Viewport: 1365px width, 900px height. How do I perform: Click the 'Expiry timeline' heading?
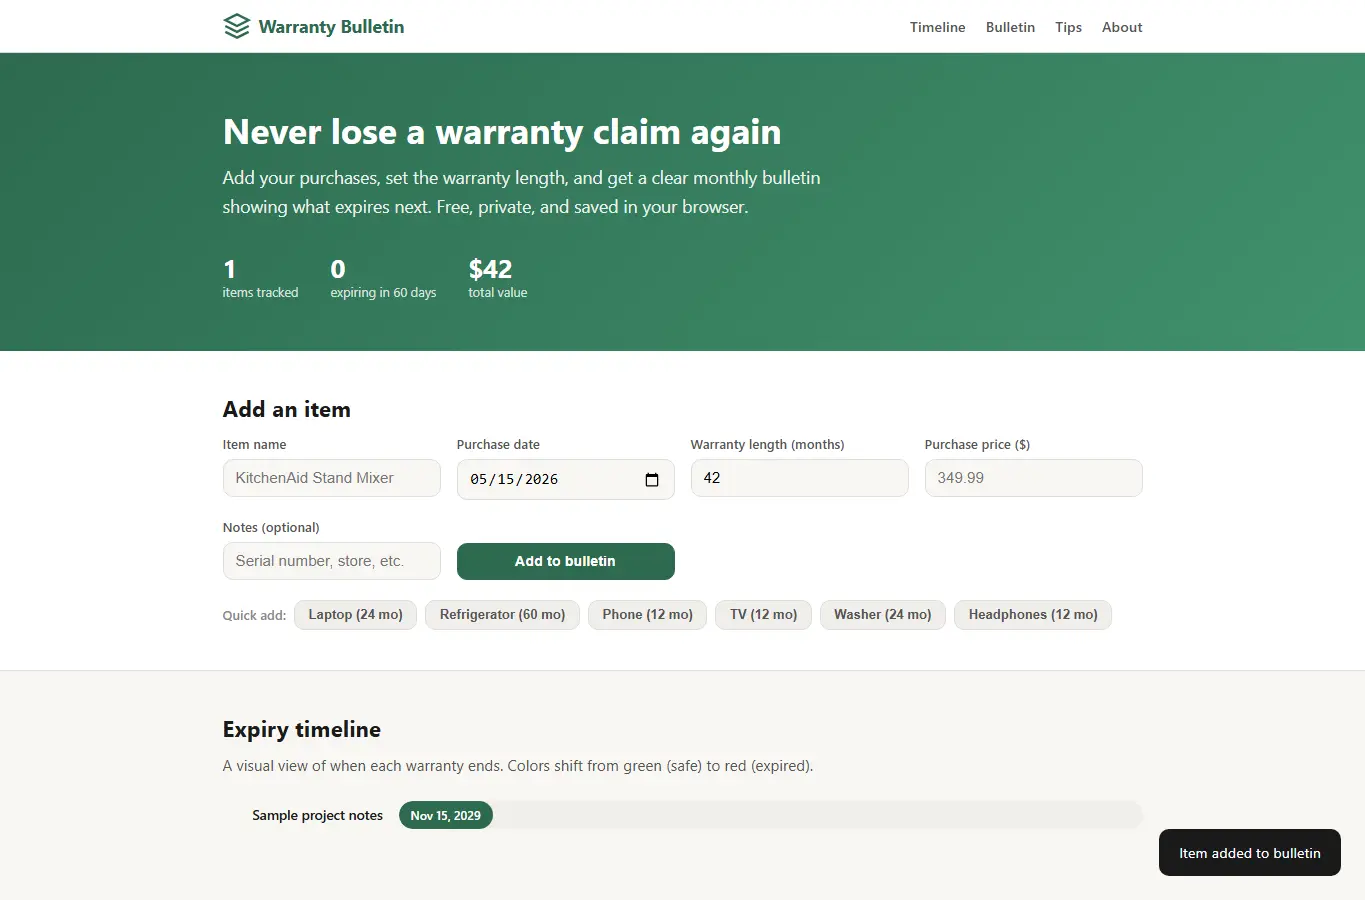pos(301,729)
